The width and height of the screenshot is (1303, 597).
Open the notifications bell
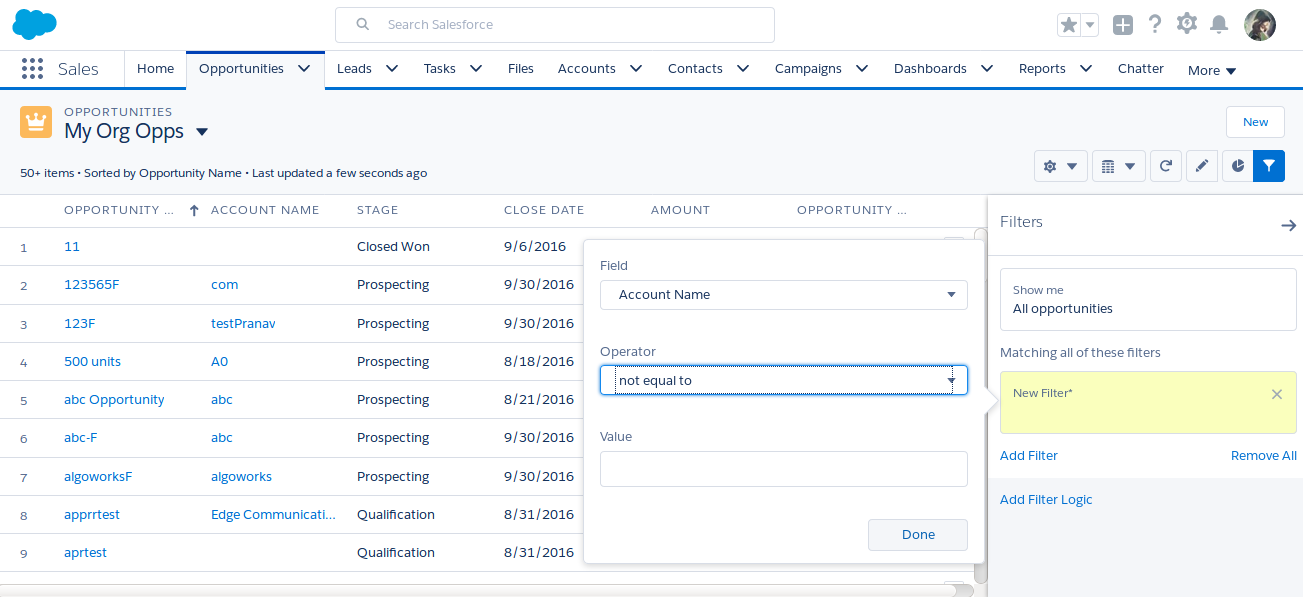[x=1218, y=24]
